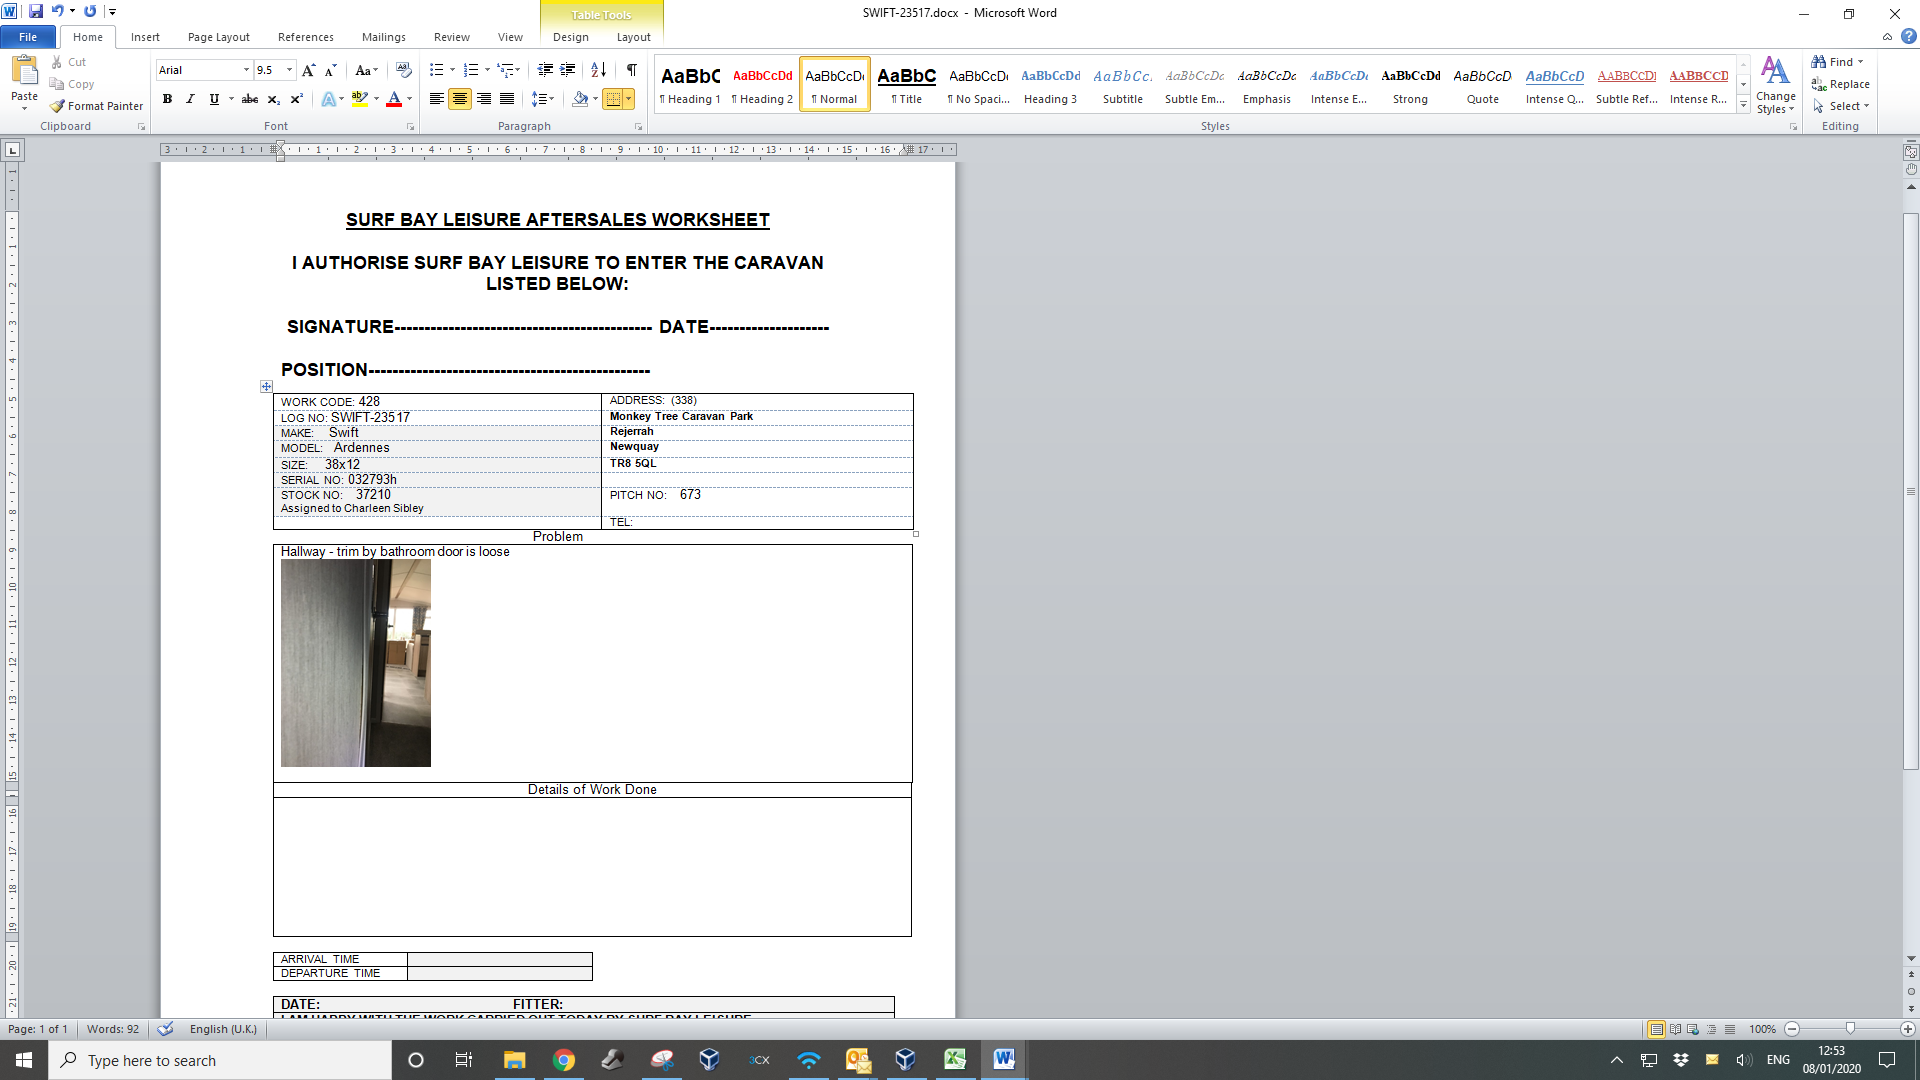Toggle Bold formatting

[x=167, y=99]
